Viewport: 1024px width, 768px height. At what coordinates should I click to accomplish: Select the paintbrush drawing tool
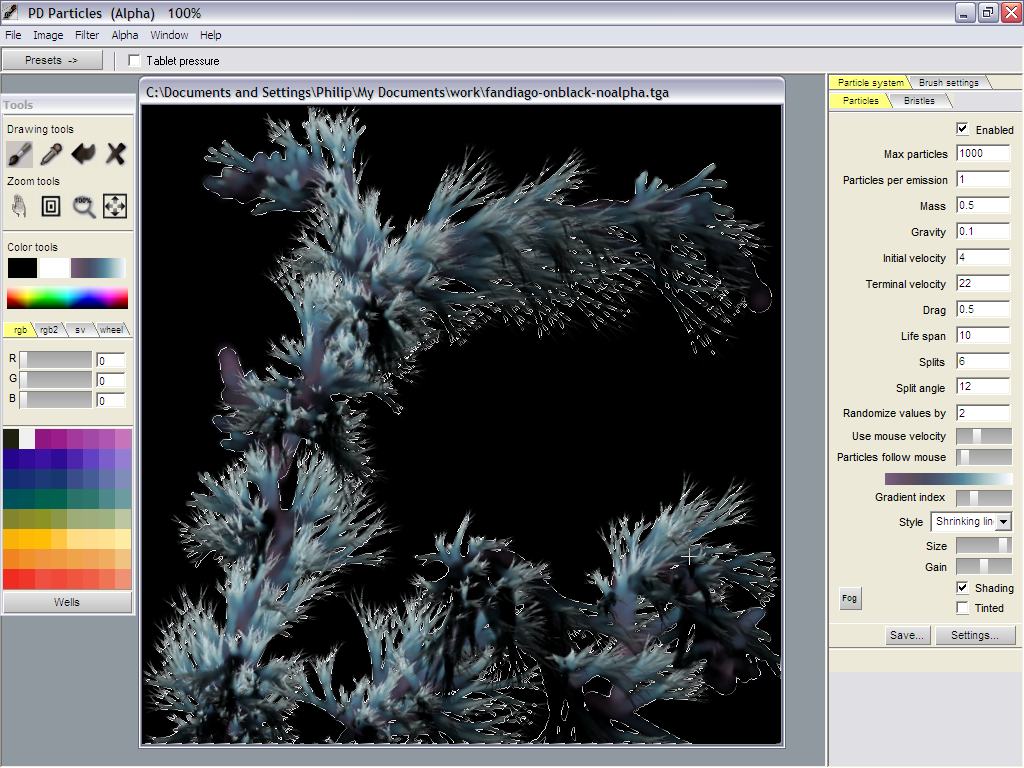coord(19,153)
